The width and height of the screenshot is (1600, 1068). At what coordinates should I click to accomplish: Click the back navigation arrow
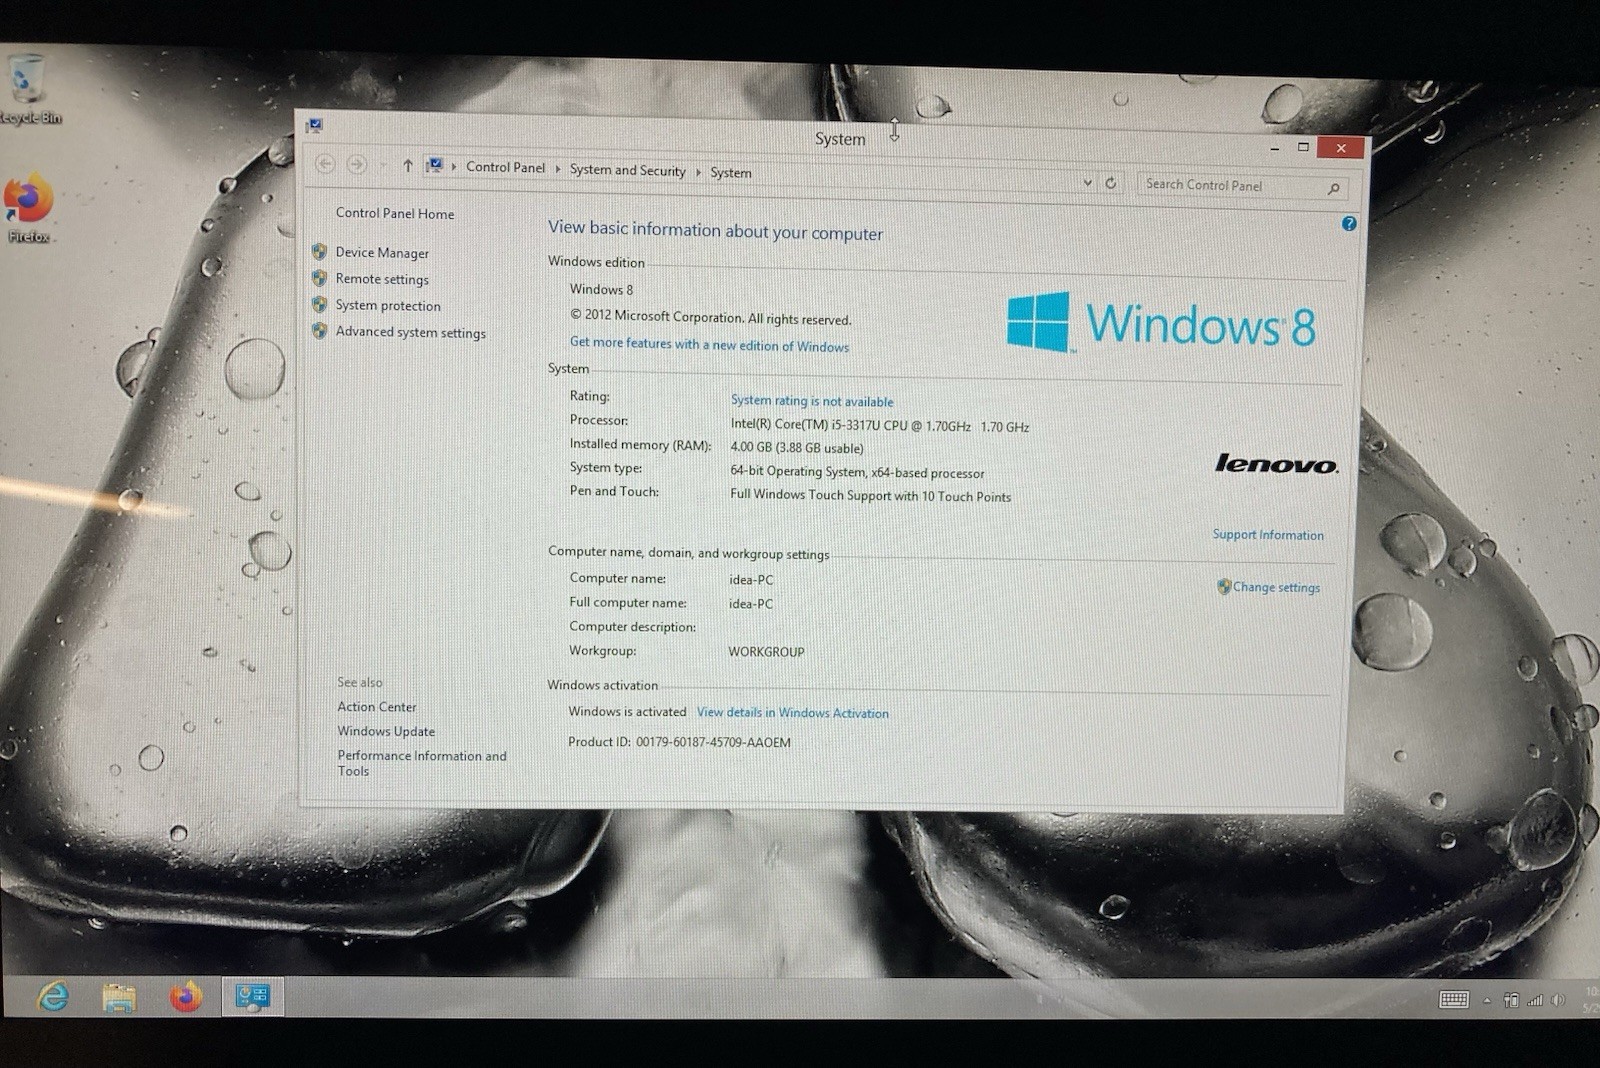click(x=325, y=163)
